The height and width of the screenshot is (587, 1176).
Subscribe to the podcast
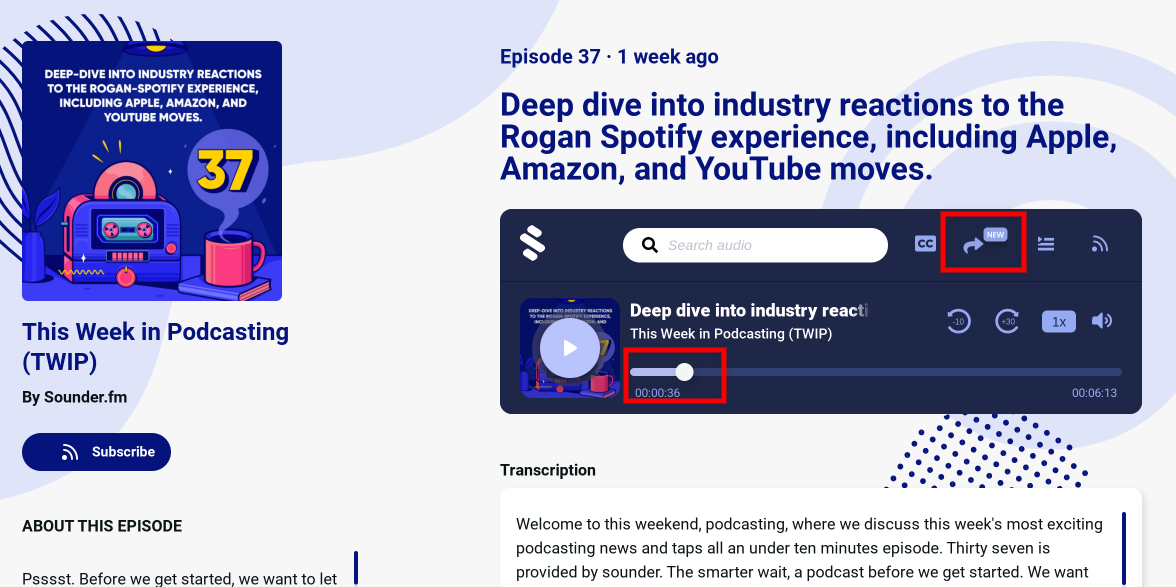pos(97,452)
